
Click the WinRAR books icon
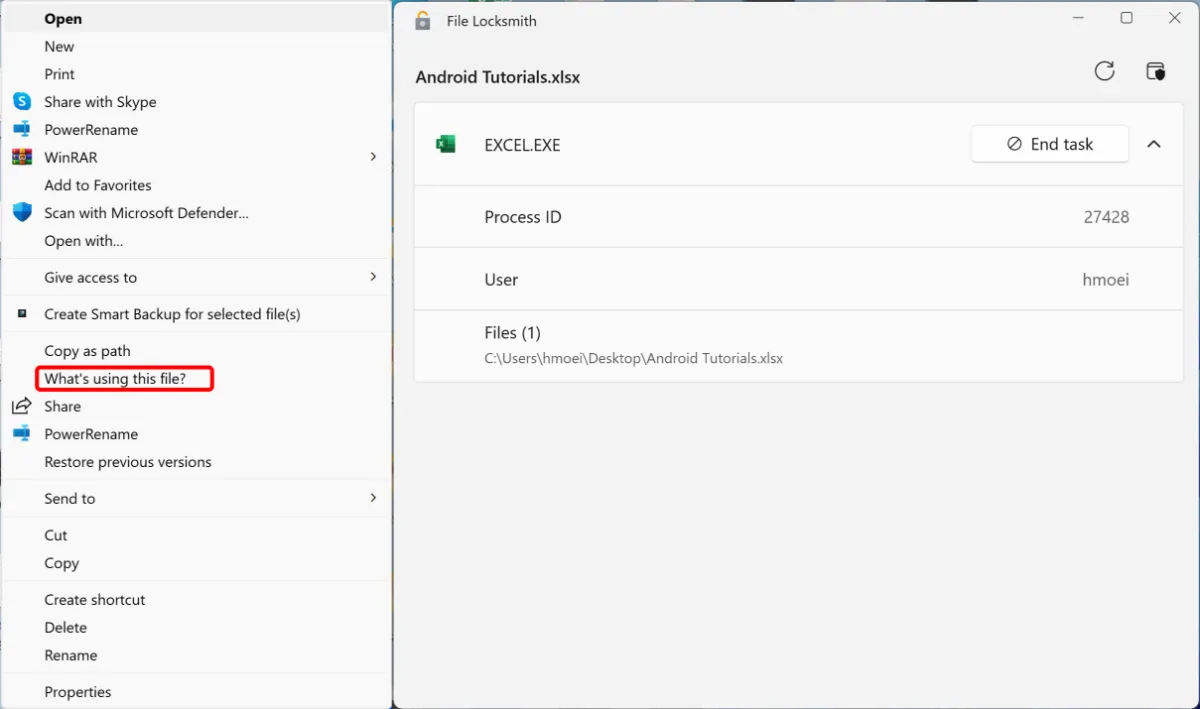pyautogui.click(x=22, y=157)
